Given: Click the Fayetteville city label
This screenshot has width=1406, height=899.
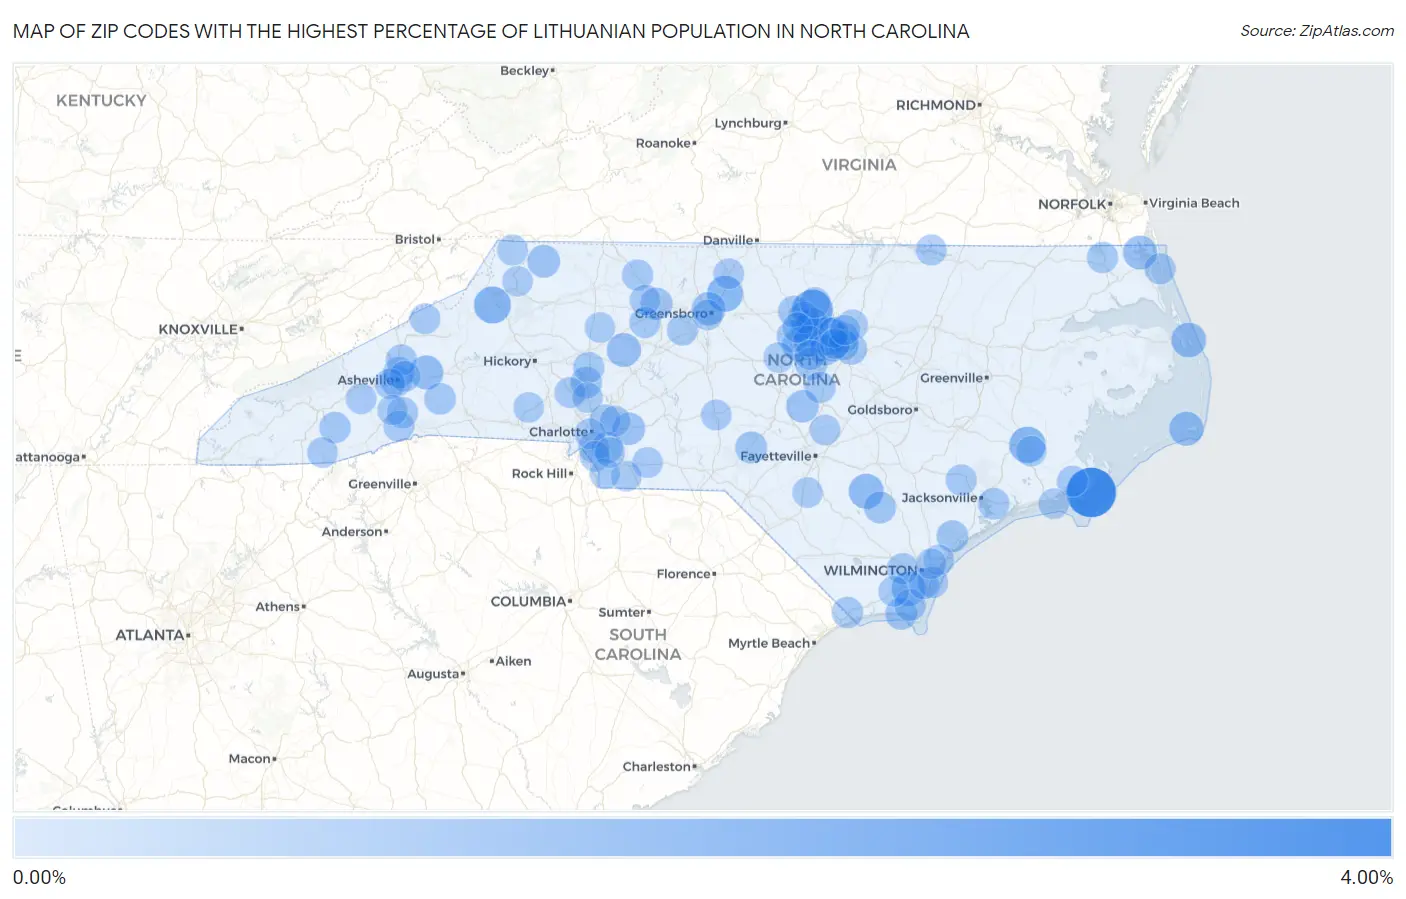Looking at the screenshot, I should pos(776,456).
